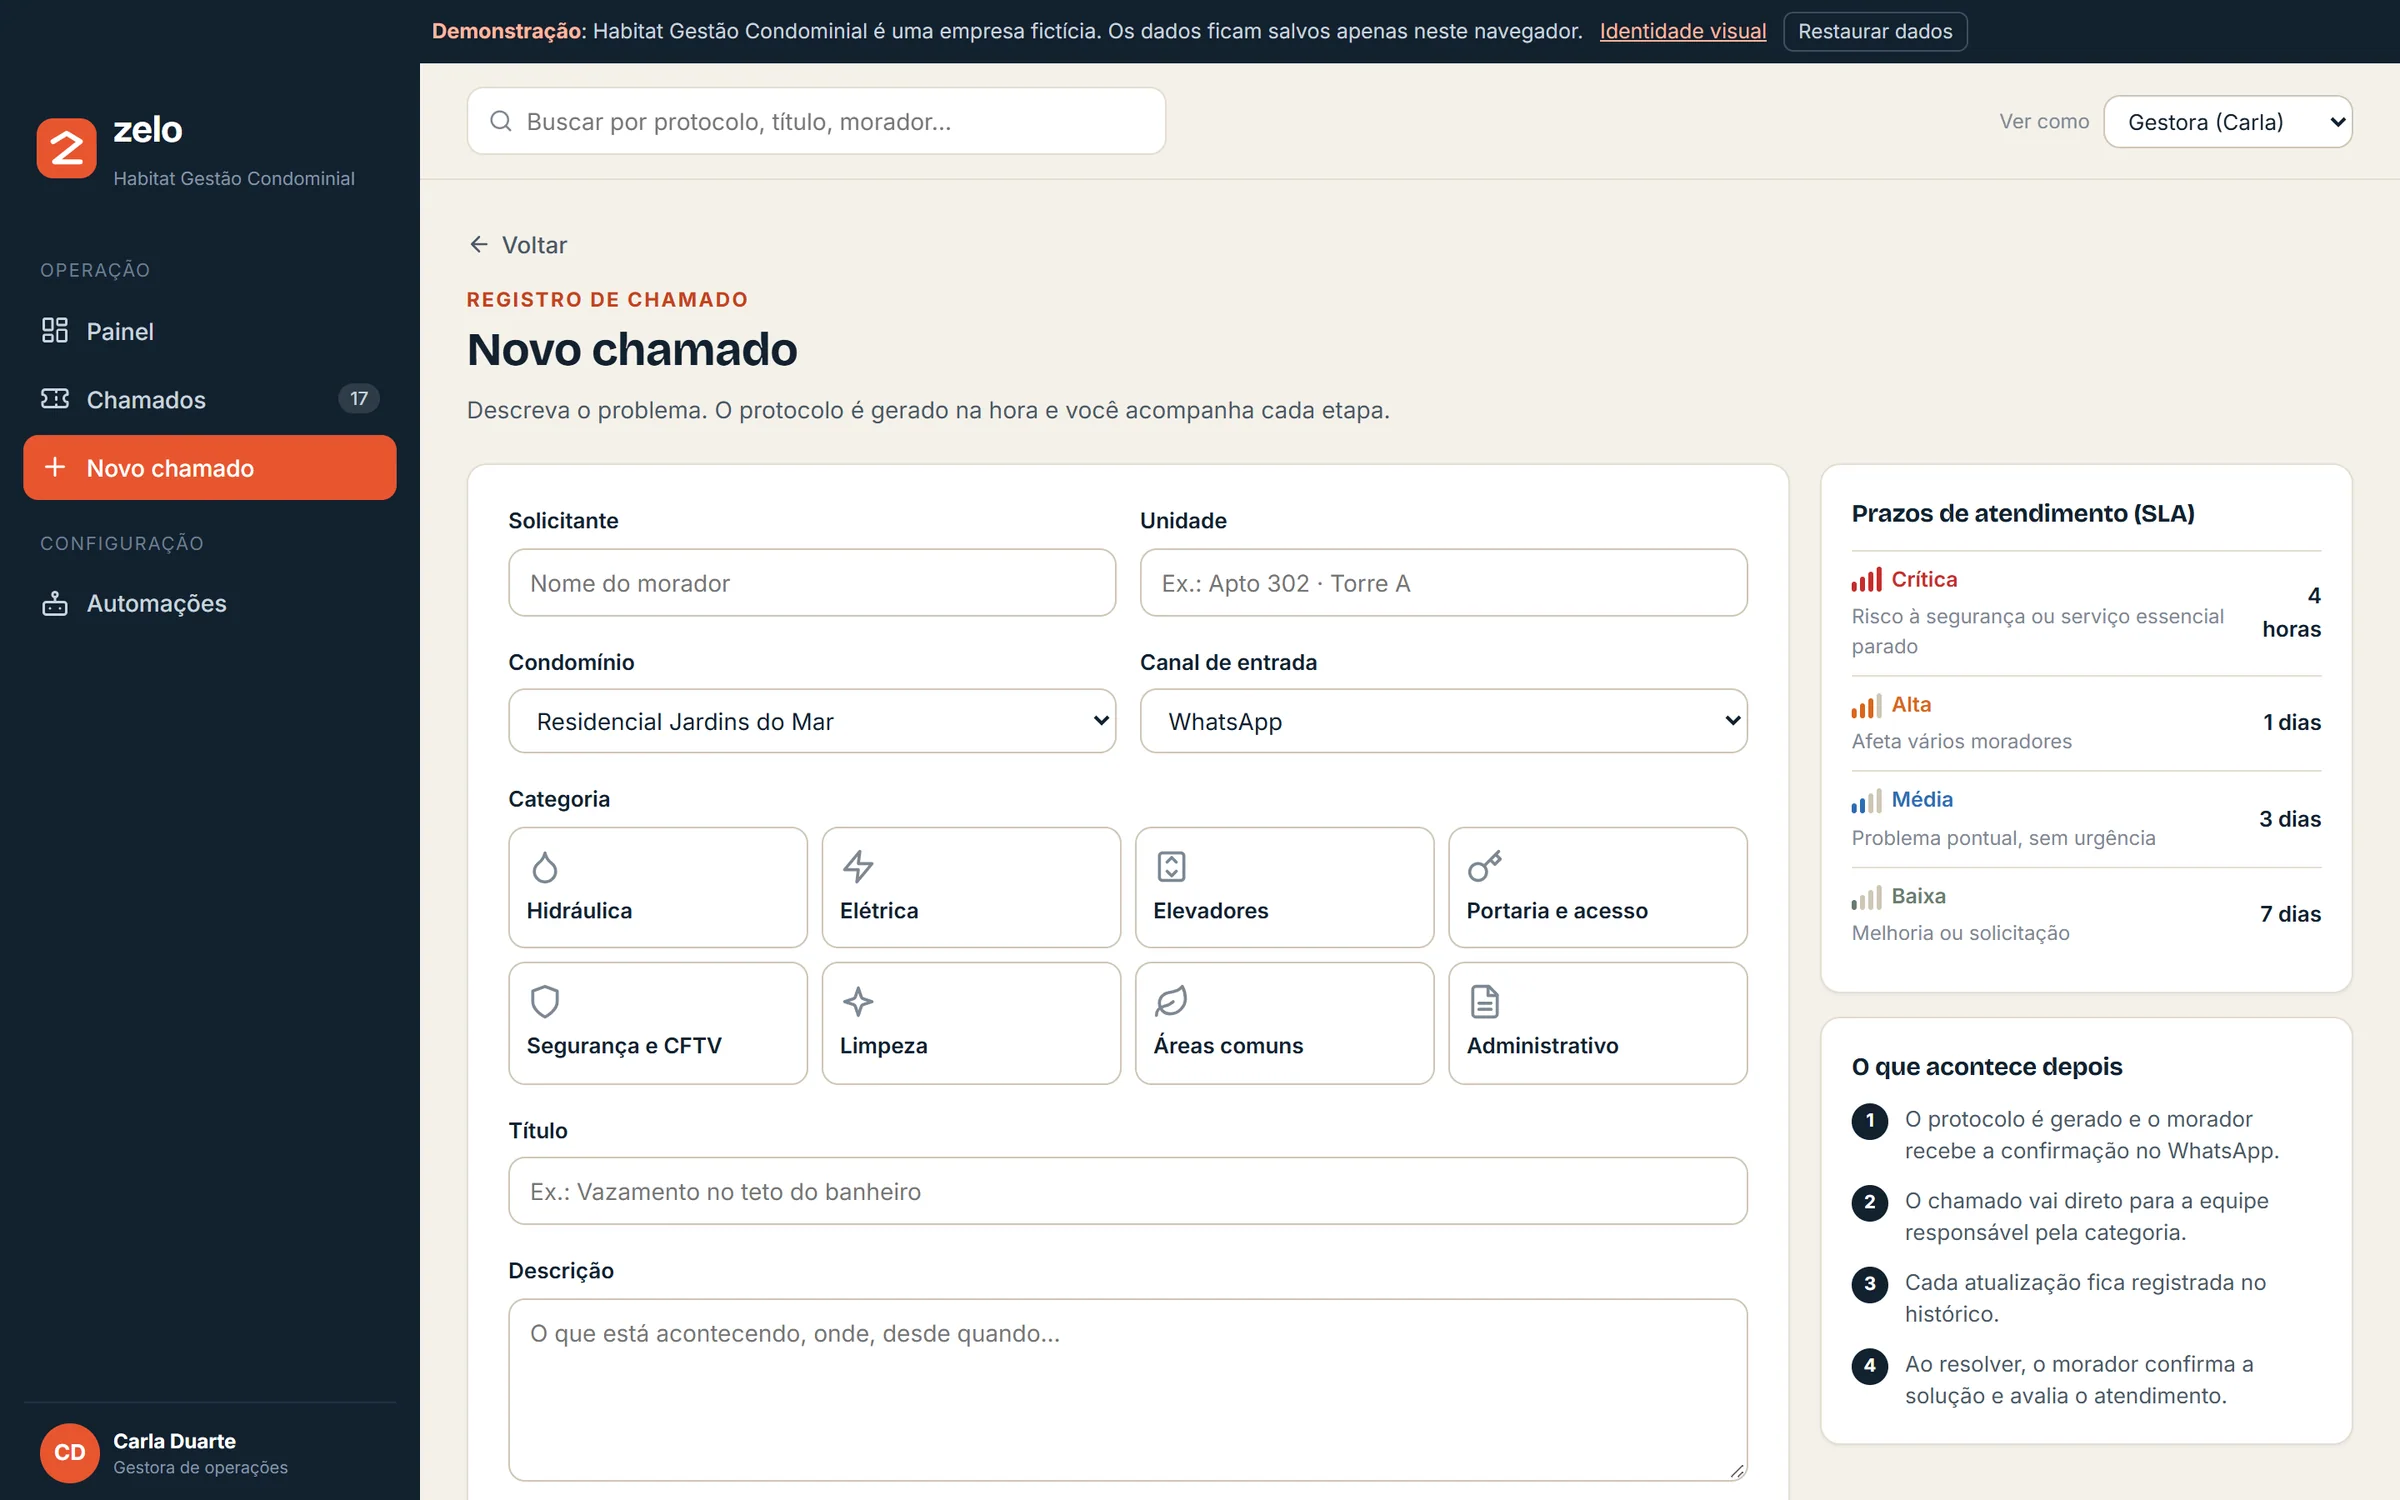Go back using the Voltar link

point(518,244)
